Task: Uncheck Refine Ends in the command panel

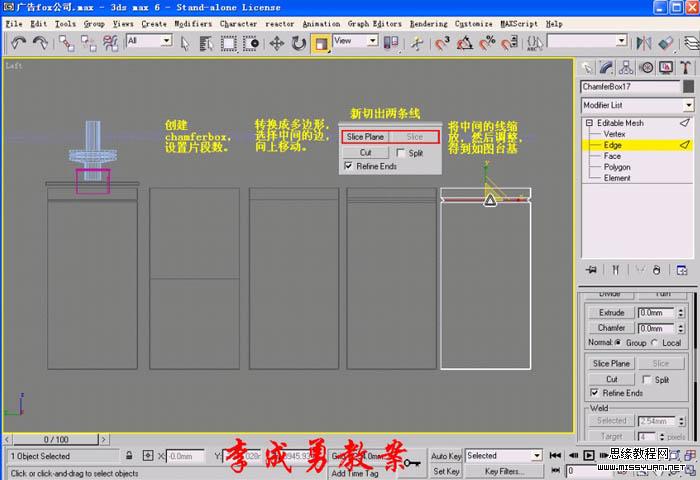Action: coord(596,393)
